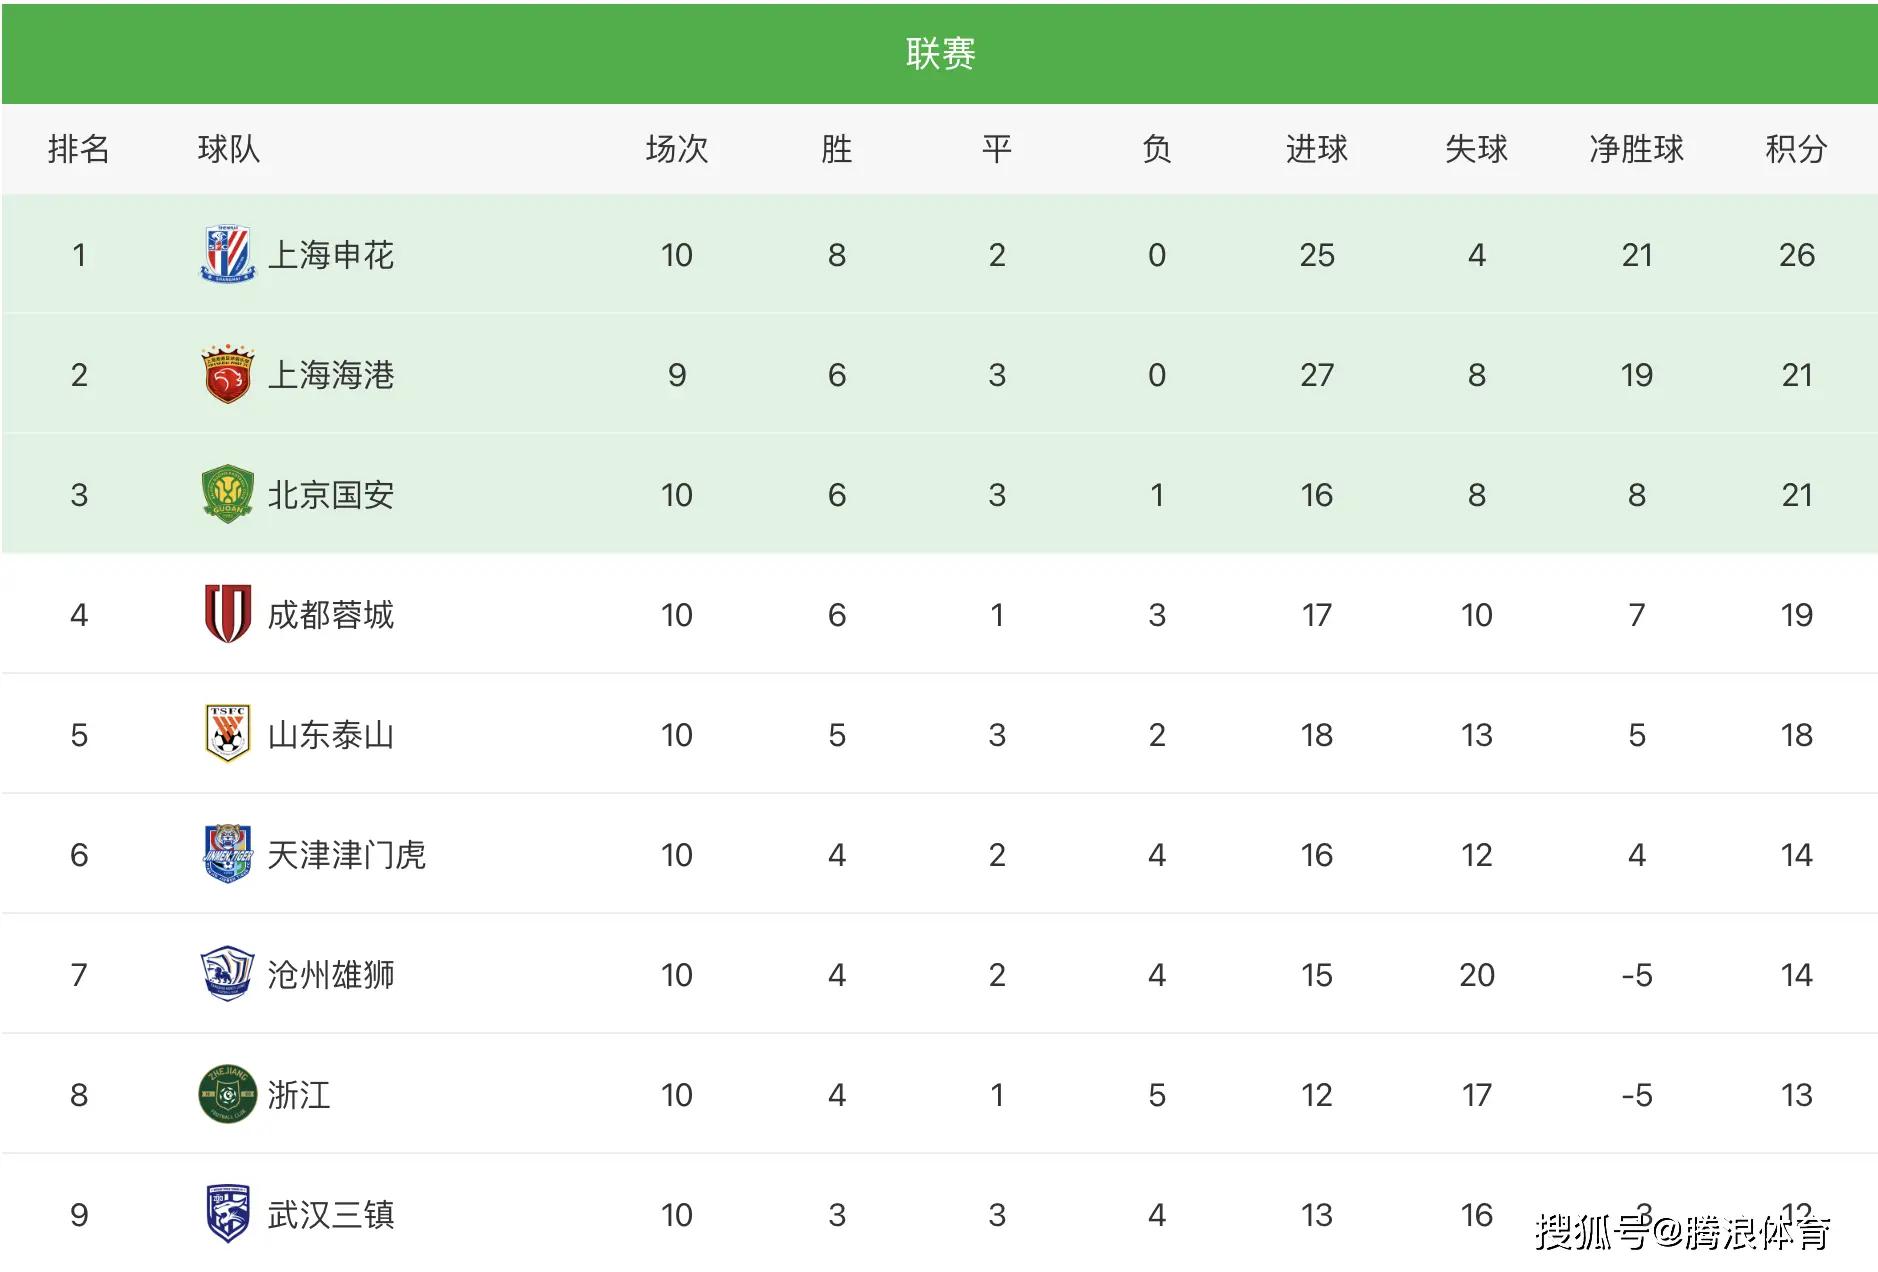The width and height of the screenshot is (1878, 1272).
Task: Click the 搜狐号@腾浪体育 watermark
Action: coord(1683,1232)
